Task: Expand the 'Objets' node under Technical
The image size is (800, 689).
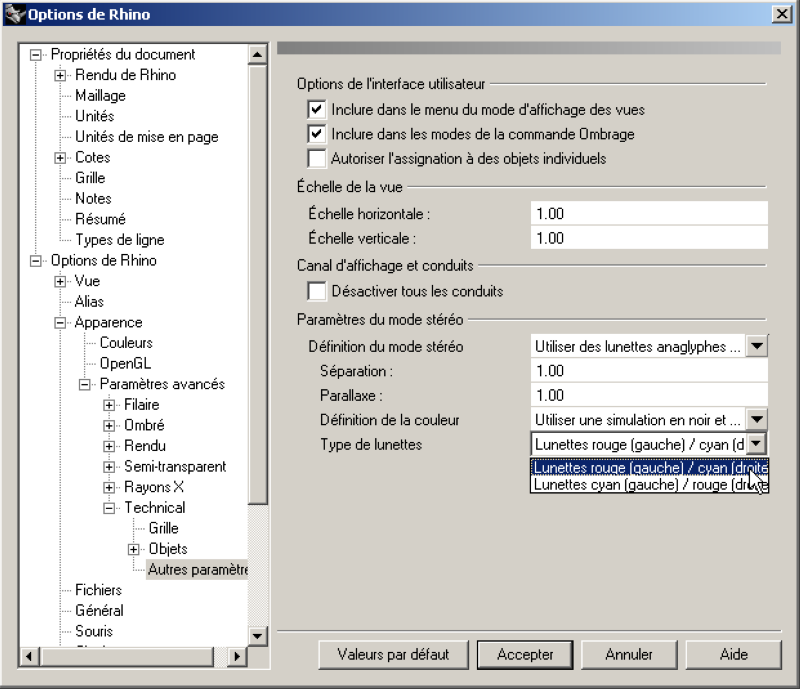Action: [133, 549]
